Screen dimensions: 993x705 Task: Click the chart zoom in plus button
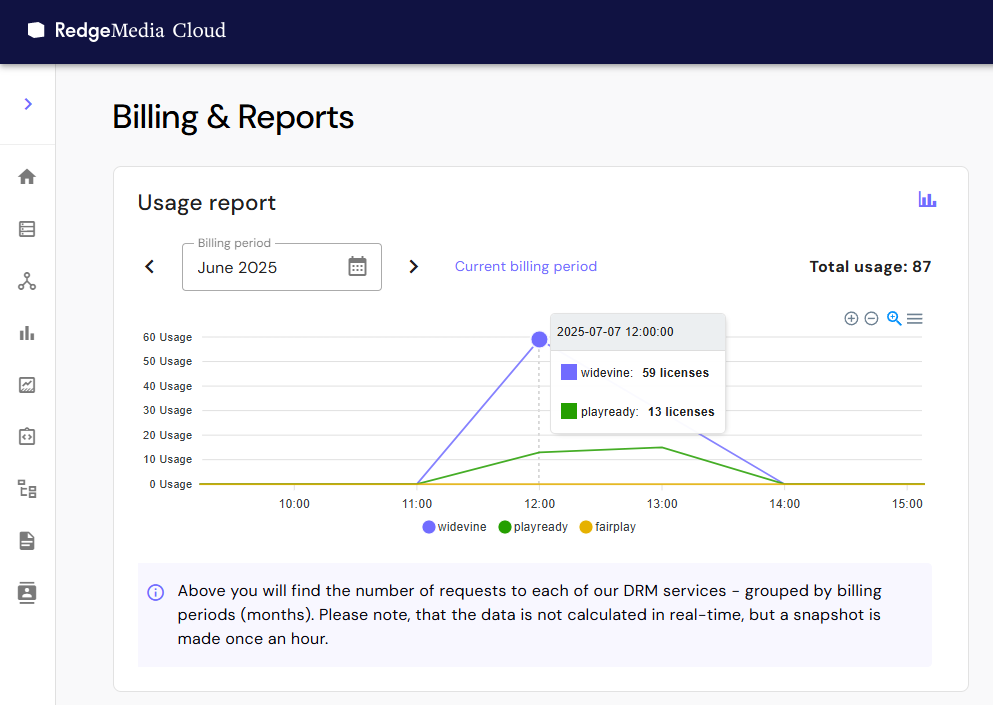click(851, 319)
